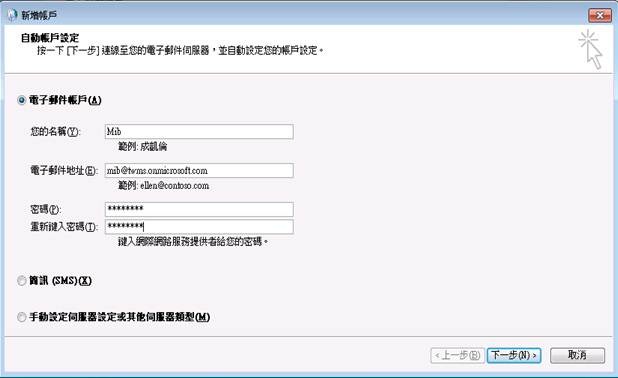Click the 重新鍵入密碼 retype password field
The width and height of the screenshot is (618, 378).
click(x=199, y=227)
